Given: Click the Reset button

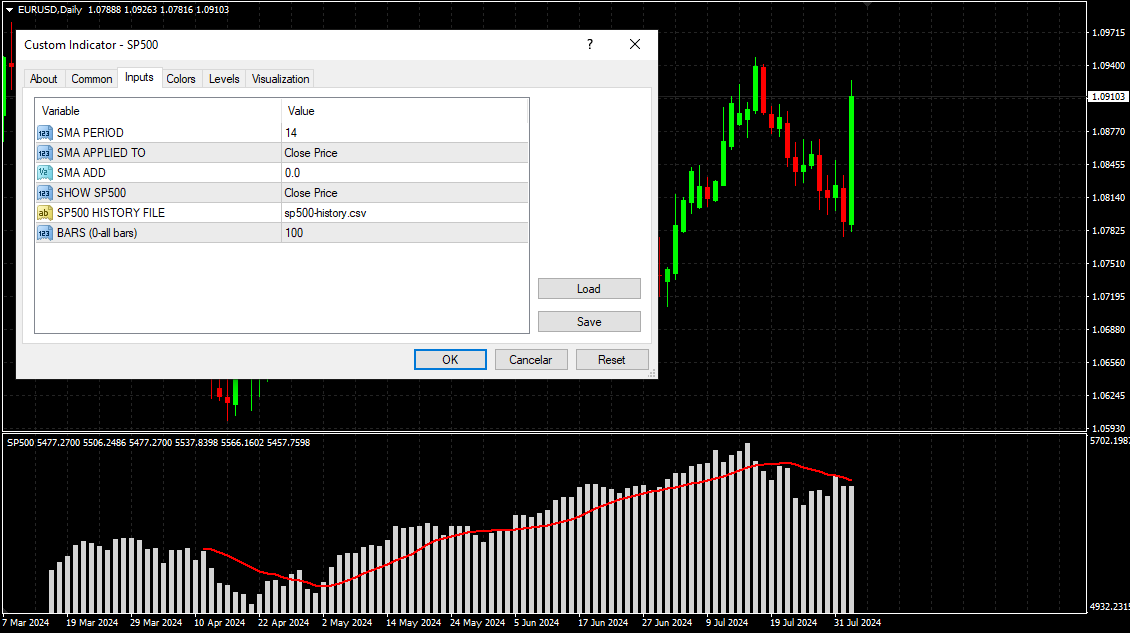Looking at the screenshot, I should [612, 360].
